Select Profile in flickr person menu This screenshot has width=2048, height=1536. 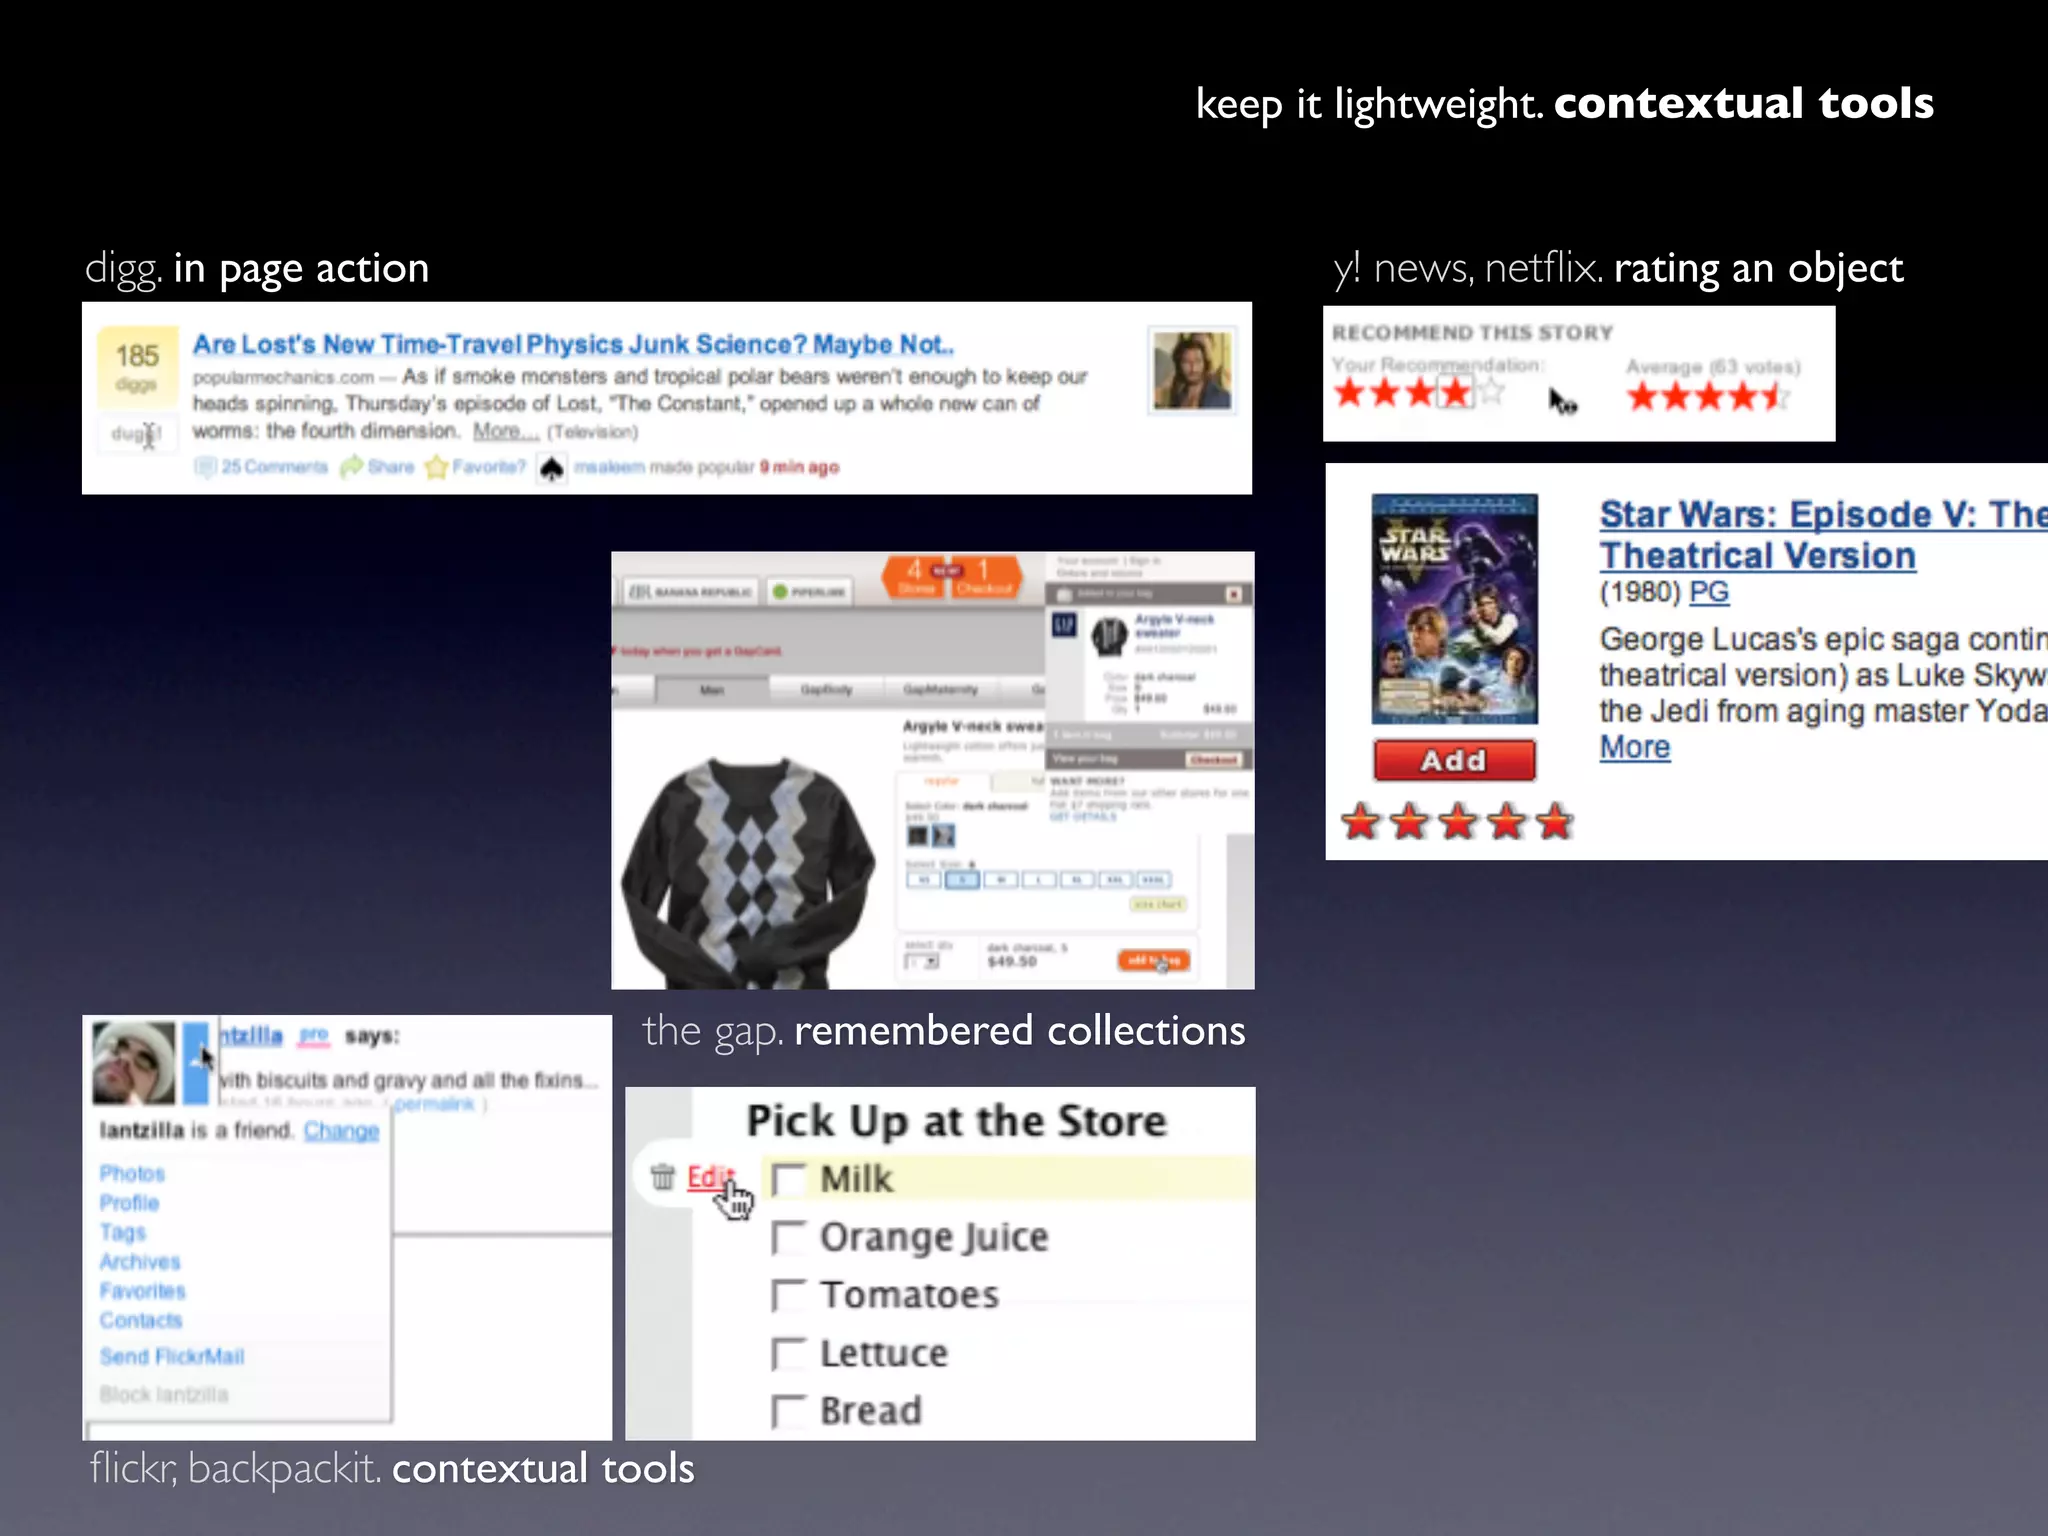(x=129, y=1203)
